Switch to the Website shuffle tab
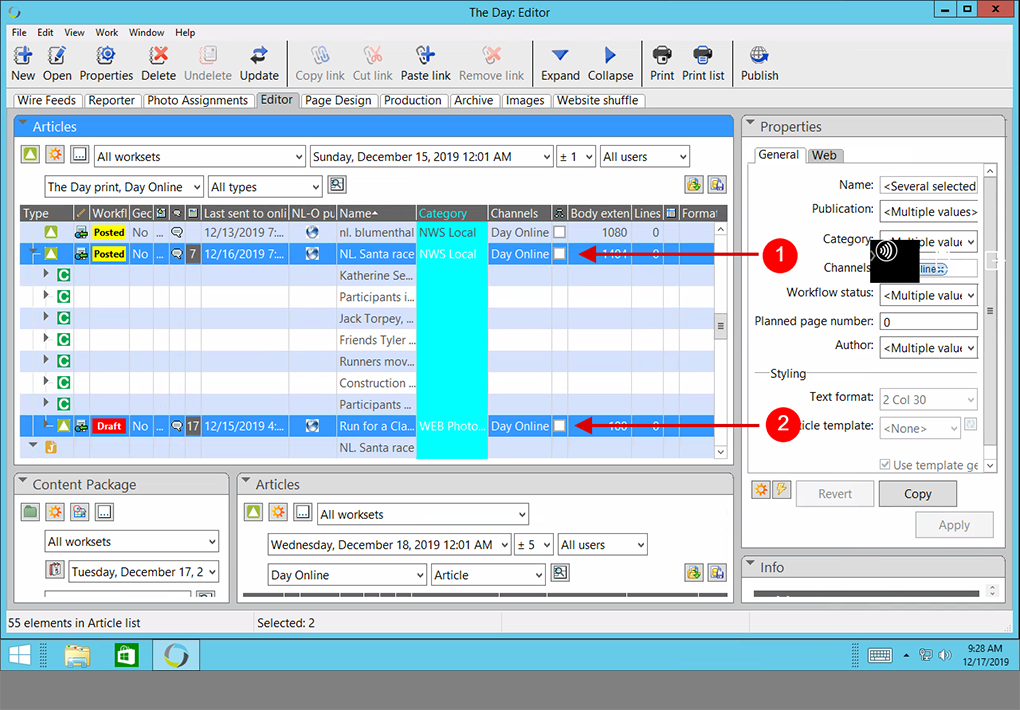The width and height of the screenshot is (1020, 710). tap(597, 100)
